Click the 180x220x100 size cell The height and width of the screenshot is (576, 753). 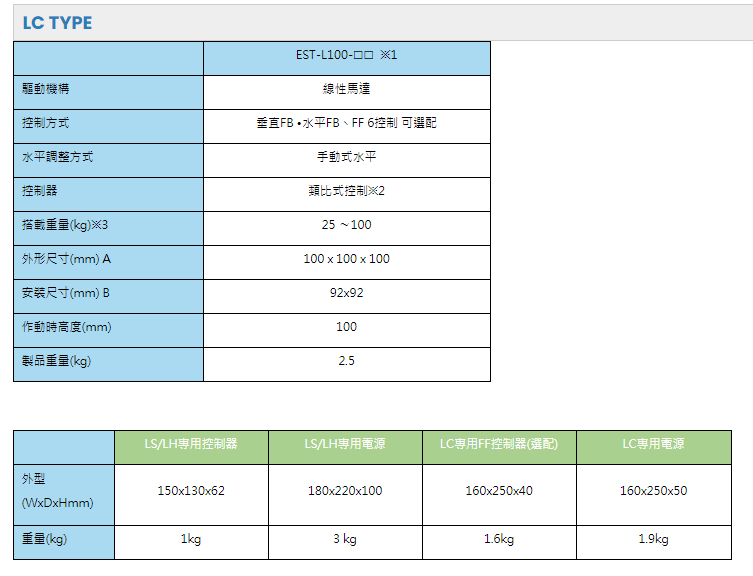click(345, 492)
